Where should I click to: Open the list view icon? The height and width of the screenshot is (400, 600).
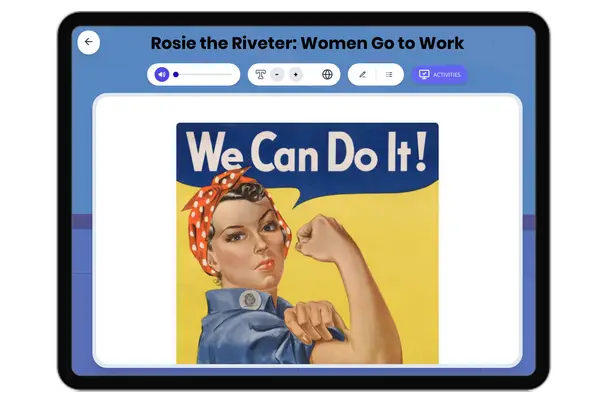point(389,74)
